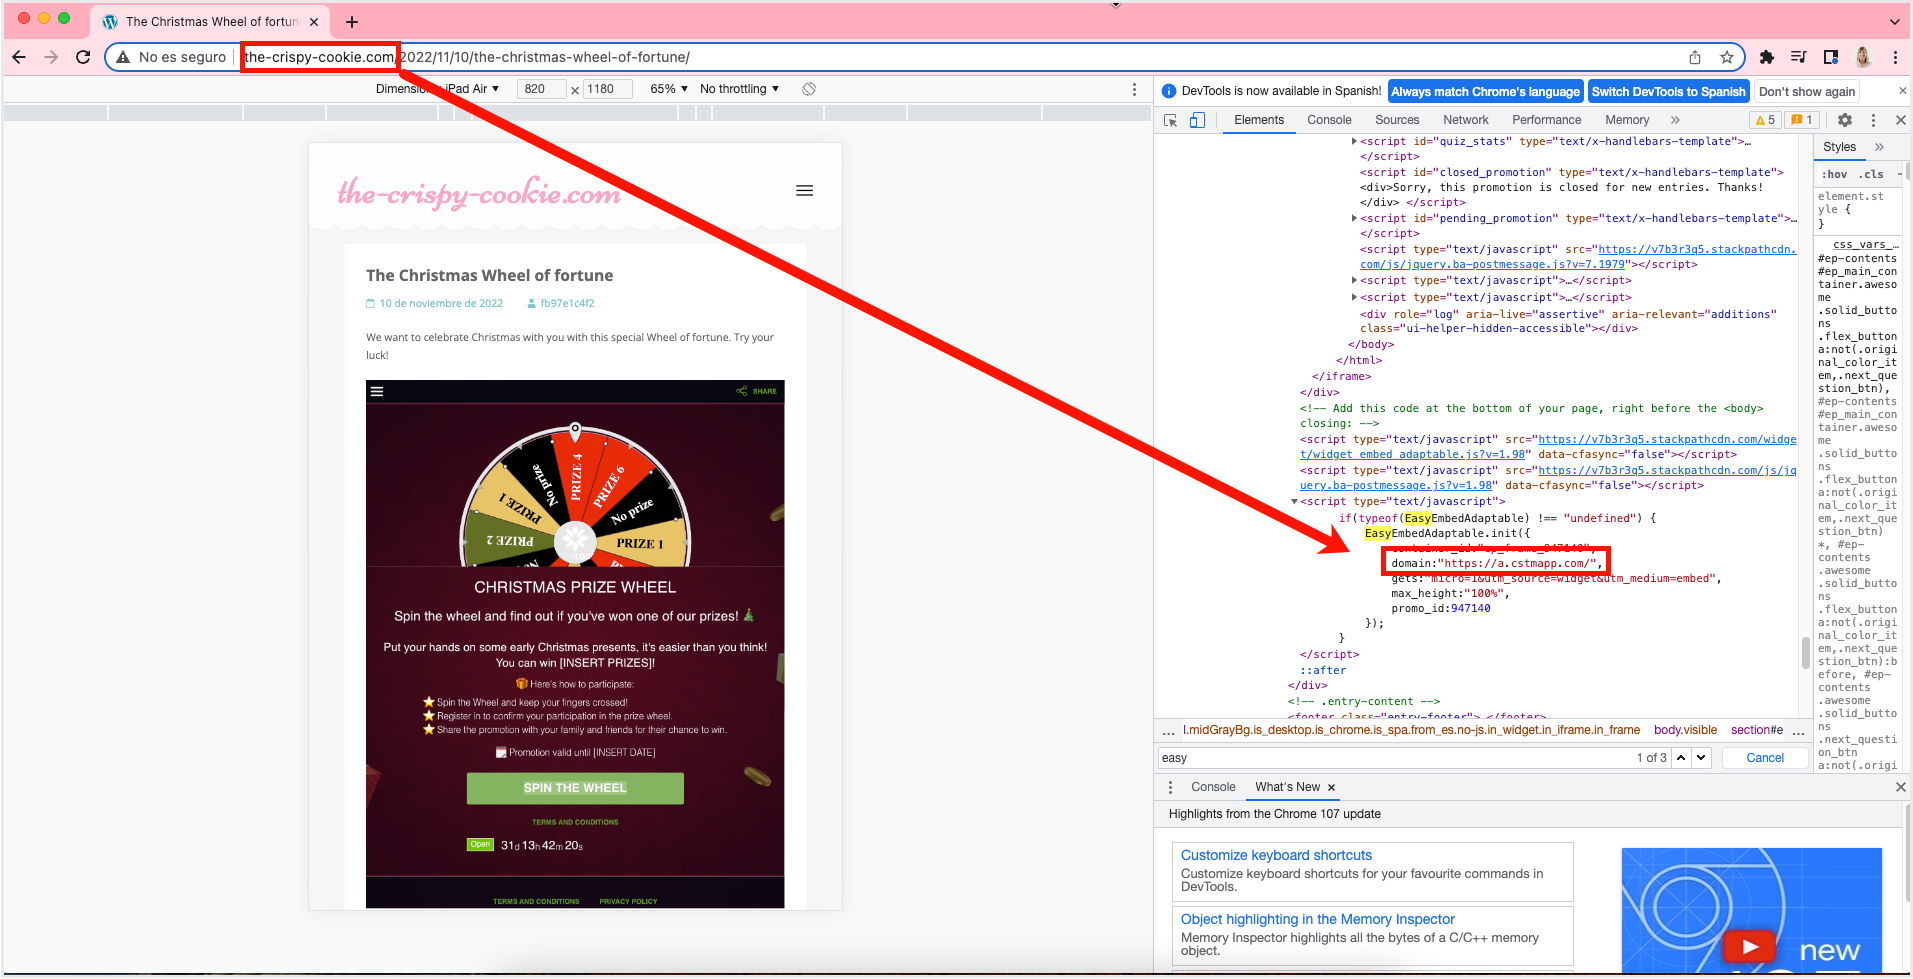Close the What's New drawer tab

[1331, 787]
